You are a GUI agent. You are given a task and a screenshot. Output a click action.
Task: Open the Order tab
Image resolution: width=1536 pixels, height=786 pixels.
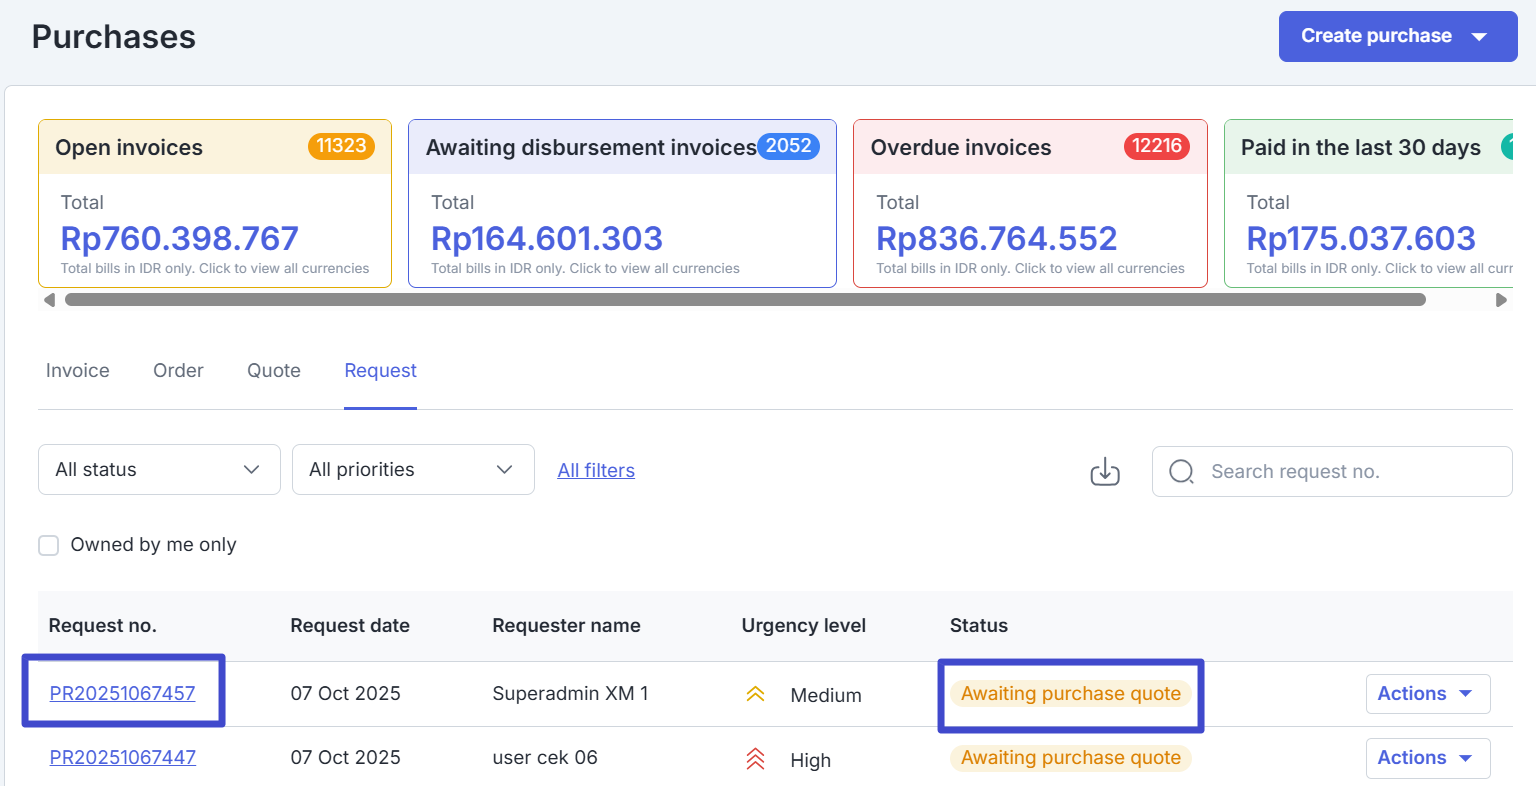(x=178, y=371)
